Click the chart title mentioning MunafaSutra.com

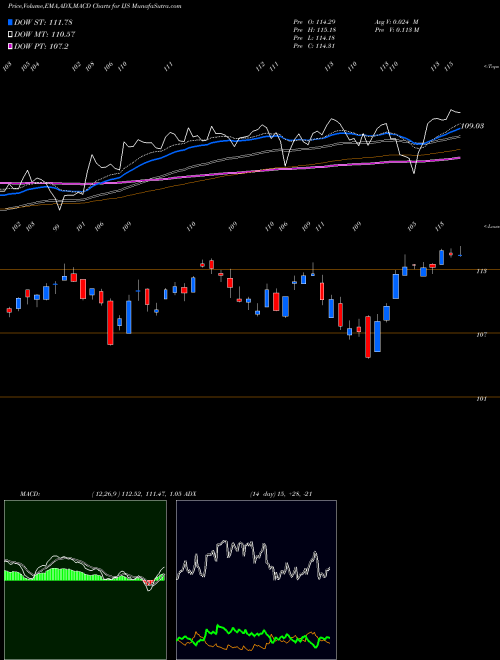pos(95,6)
